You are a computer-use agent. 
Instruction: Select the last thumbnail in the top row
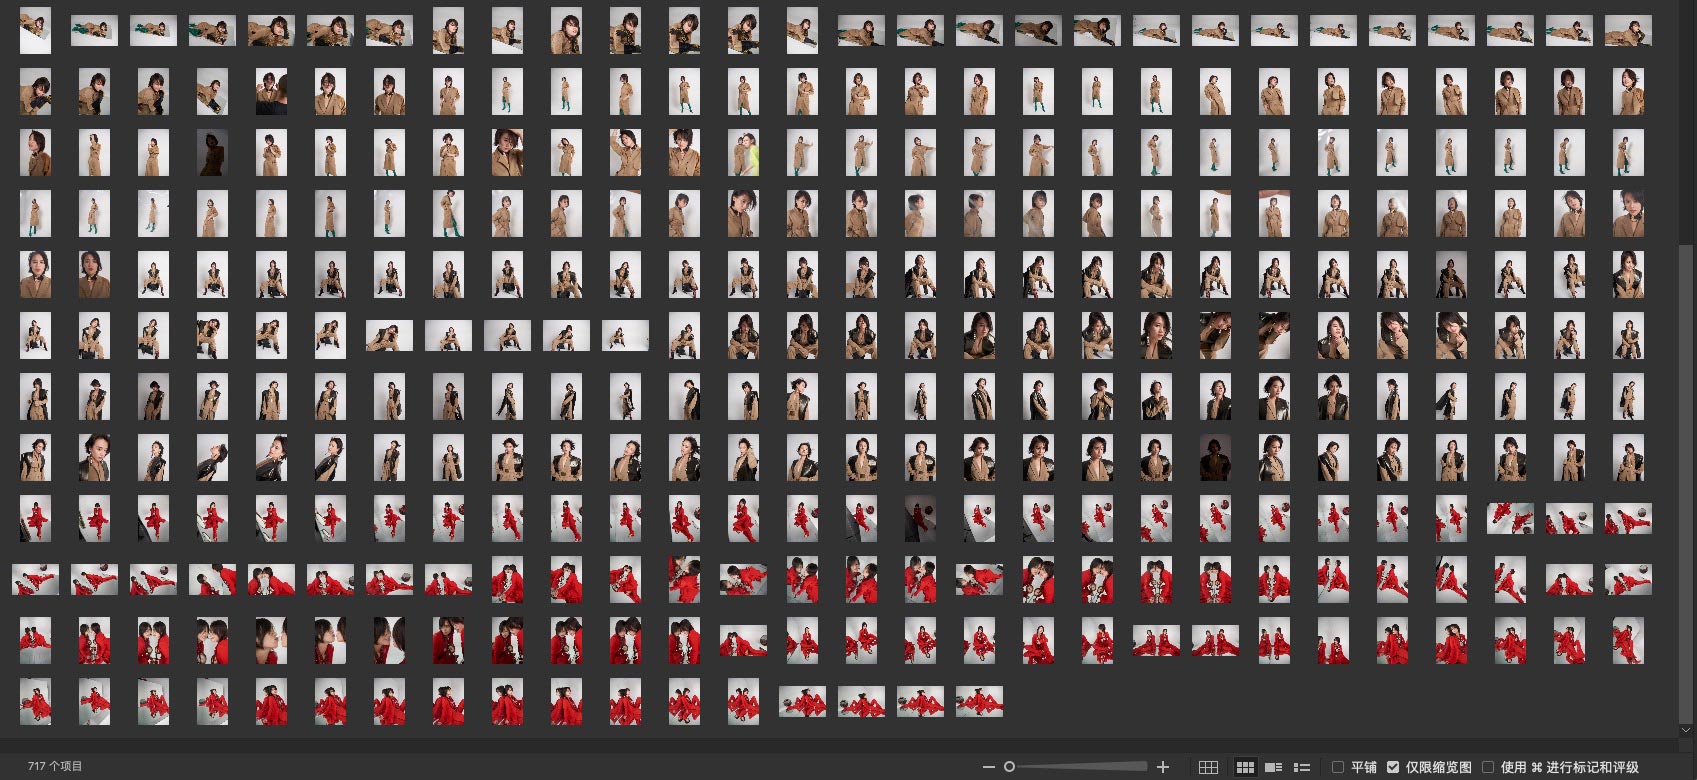1628,31
